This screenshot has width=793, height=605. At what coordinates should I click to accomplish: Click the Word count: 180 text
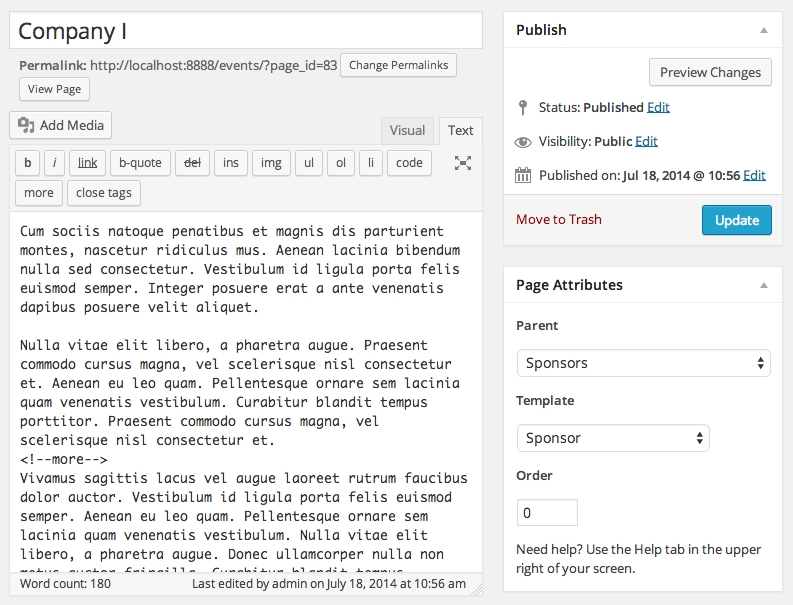pos(65,584)
